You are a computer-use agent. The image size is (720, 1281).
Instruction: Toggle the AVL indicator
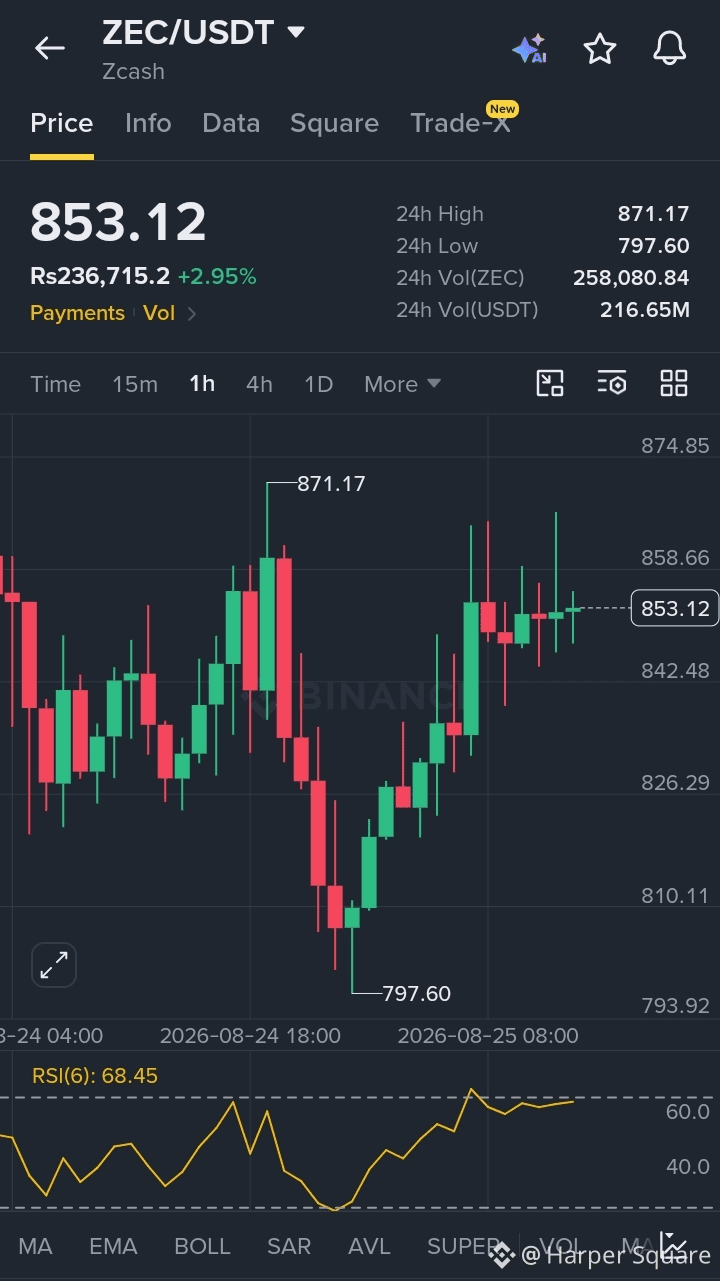[x=369, y=1246]
